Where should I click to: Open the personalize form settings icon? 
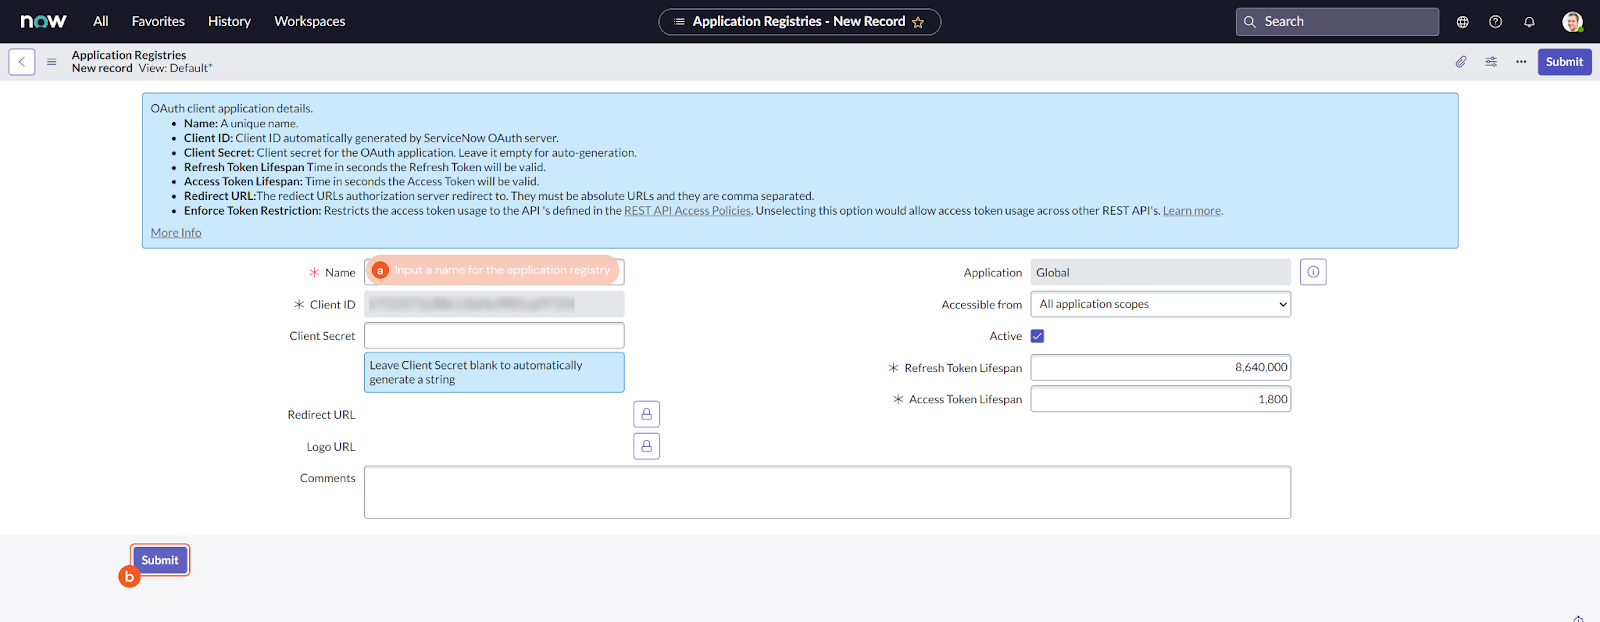point(1491,62)
